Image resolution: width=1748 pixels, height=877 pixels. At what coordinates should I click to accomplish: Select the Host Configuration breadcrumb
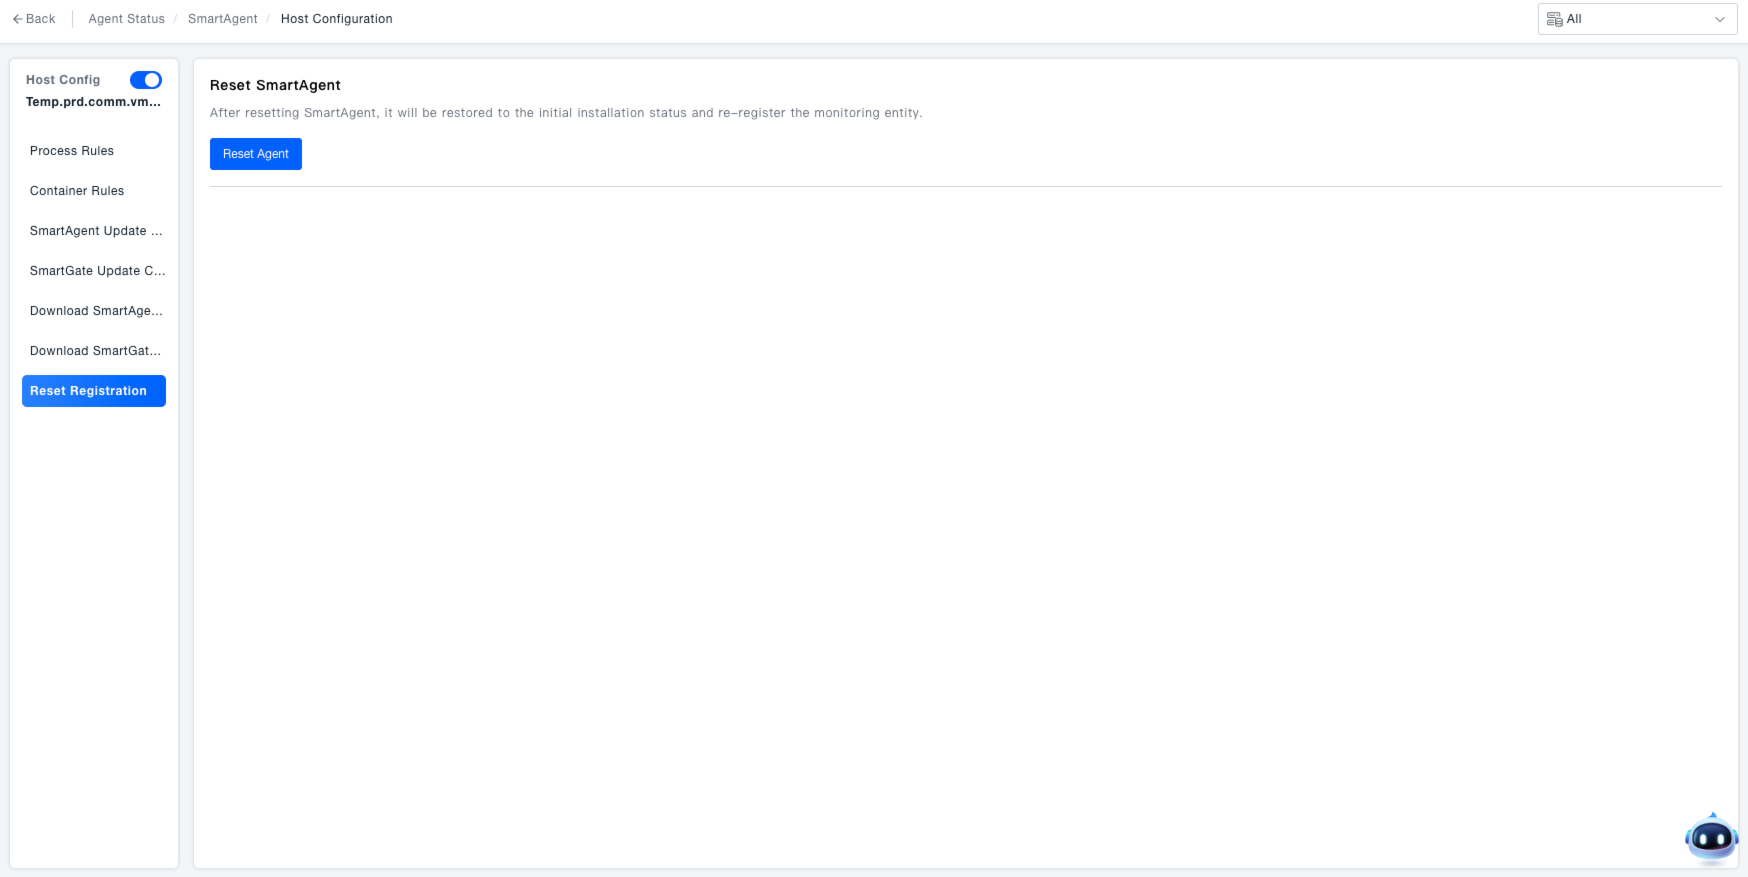pyautogui.click(x=336, y=19)
